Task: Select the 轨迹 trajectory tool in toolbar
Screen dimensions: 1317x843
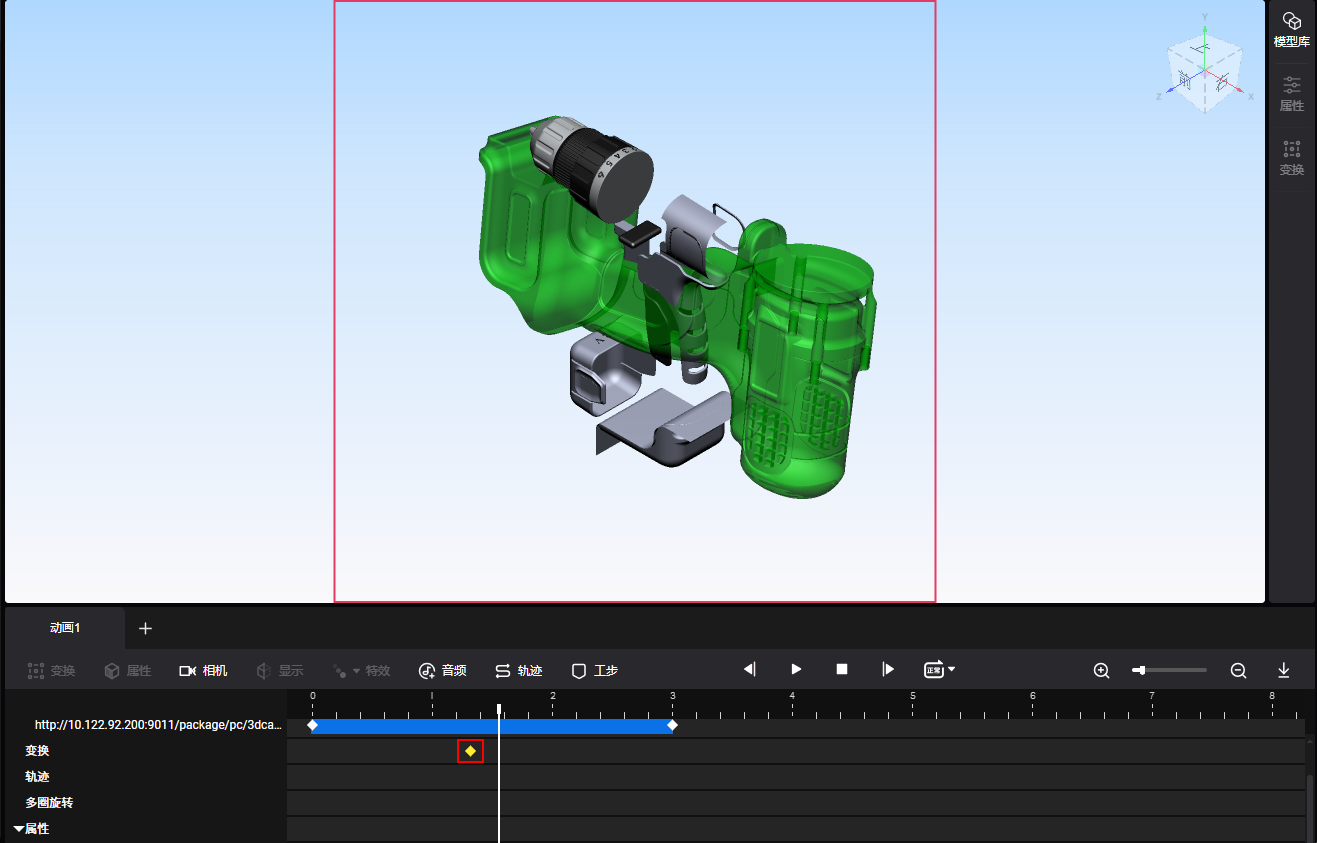Action: pyautogui.click(x=518, y=670)
